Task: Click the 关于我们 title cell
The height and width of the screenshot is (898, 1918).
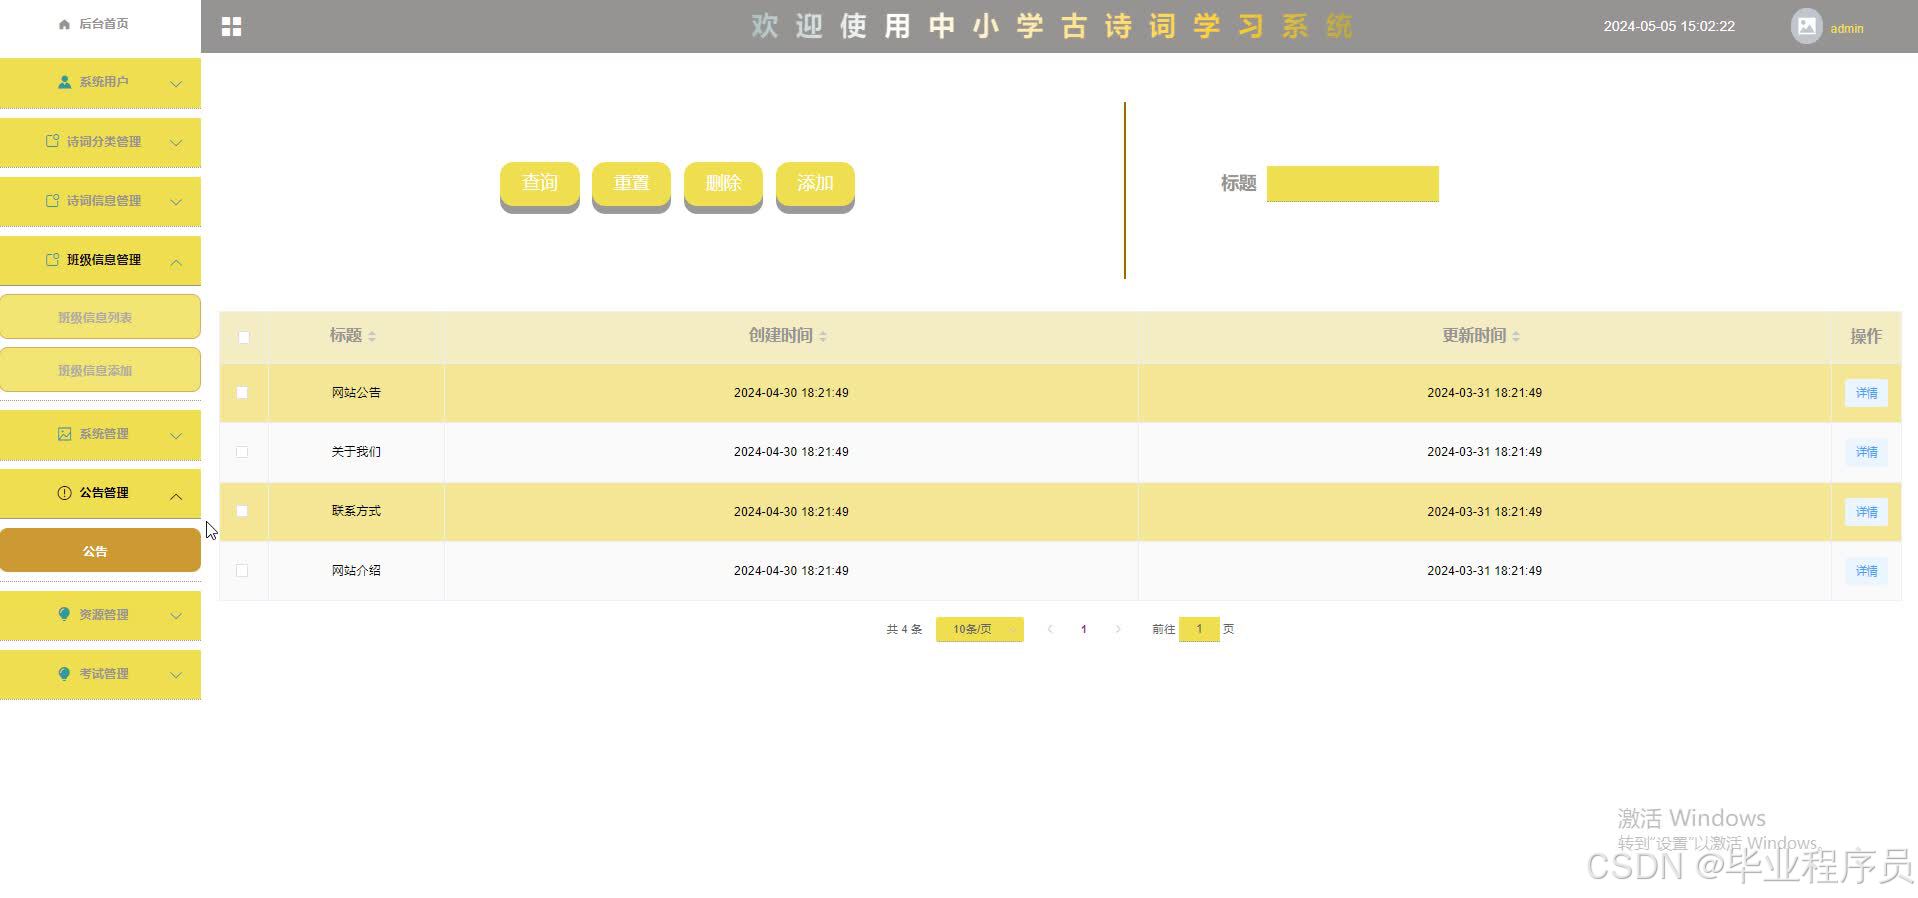Action: point(356,452)
